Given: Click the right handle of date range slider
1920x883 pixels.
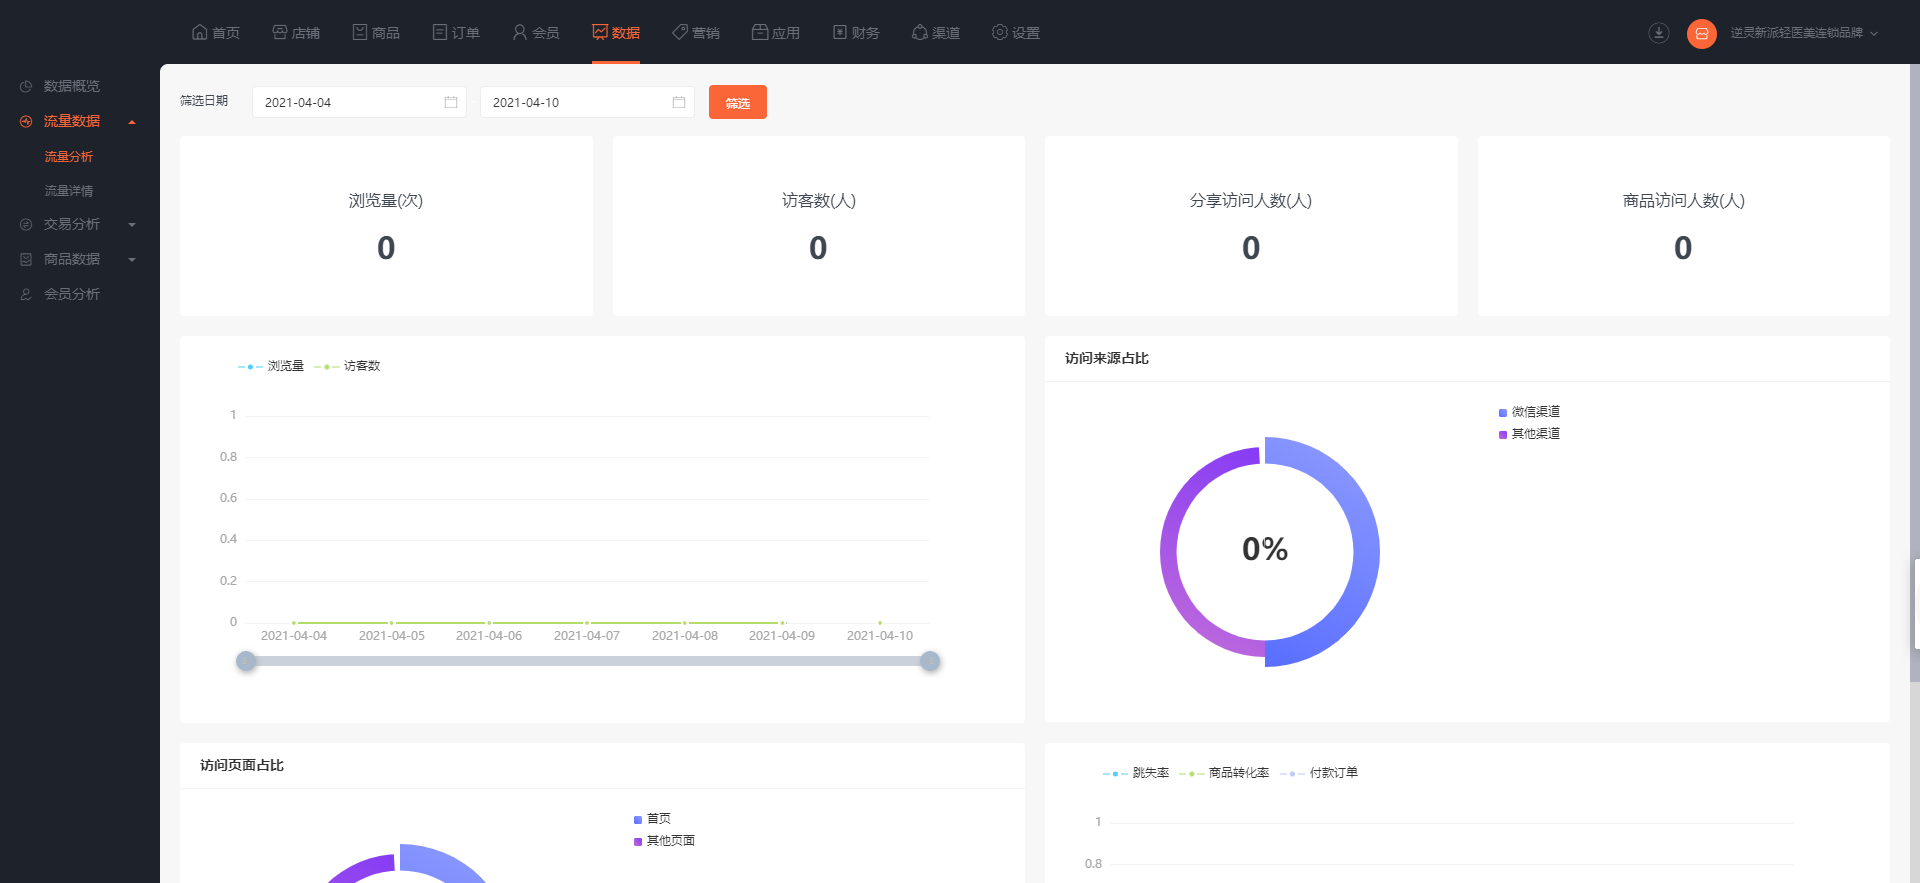Looking at the screenshot, I should coord(930,661).
